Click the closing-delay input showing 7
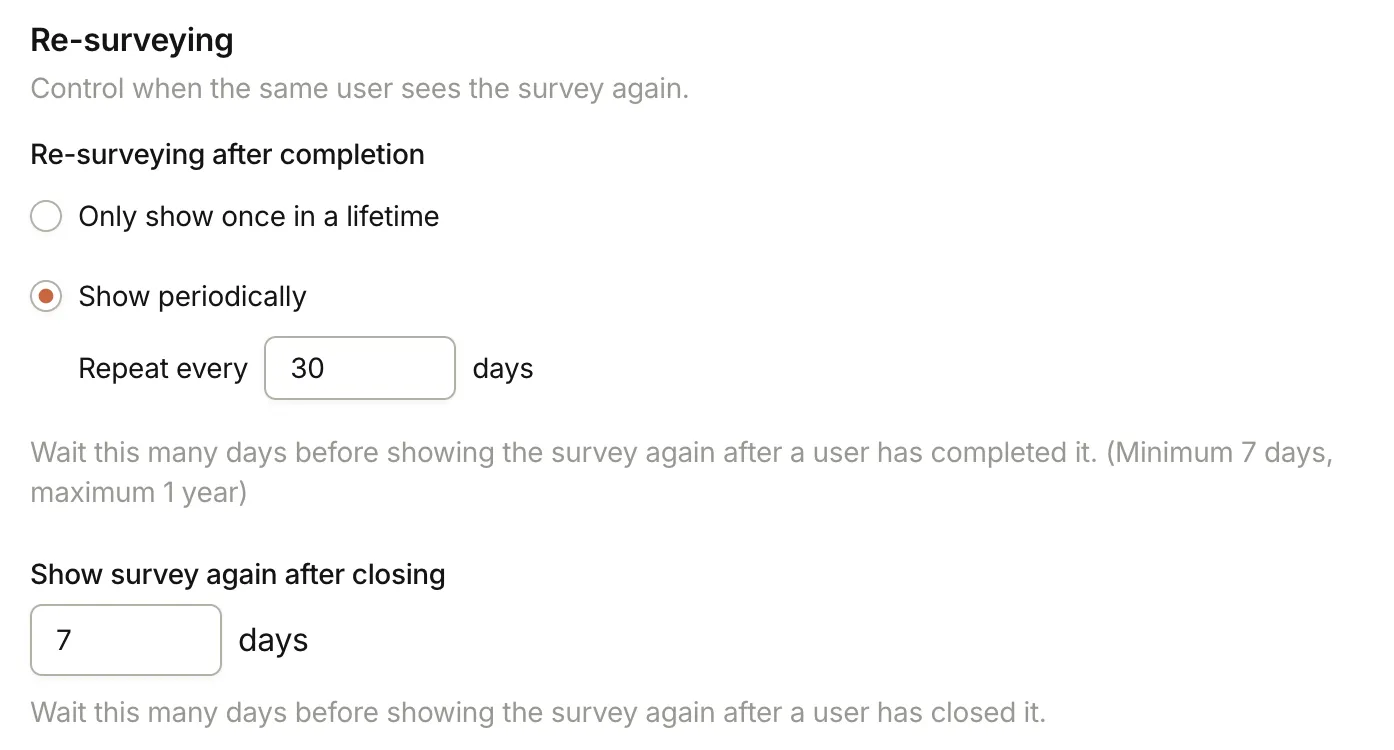The width and height of the screenshot is (1394, 750). coord(125,640)
